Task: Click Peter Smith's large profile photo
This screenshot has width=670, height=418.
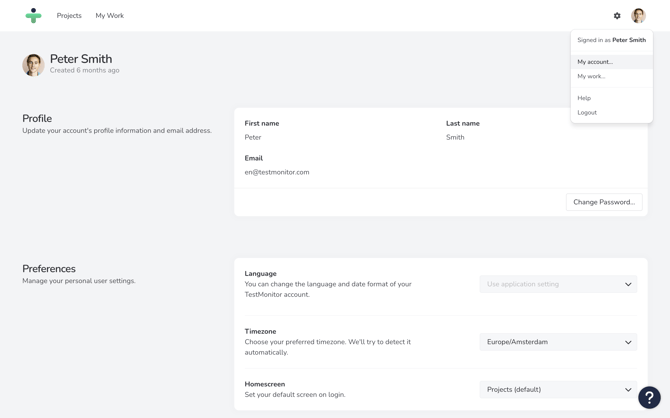Action: pyautogui.click(x=33, y=65)
